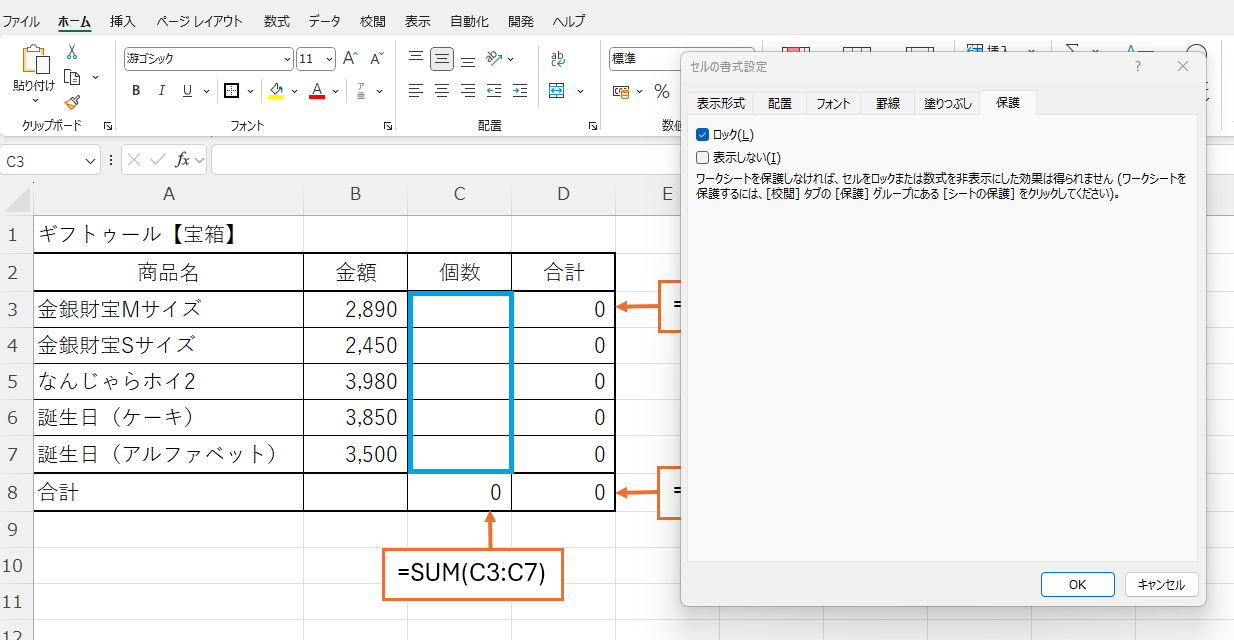
Task: Confirm settings with the OK button
Action: [1077, 584]
